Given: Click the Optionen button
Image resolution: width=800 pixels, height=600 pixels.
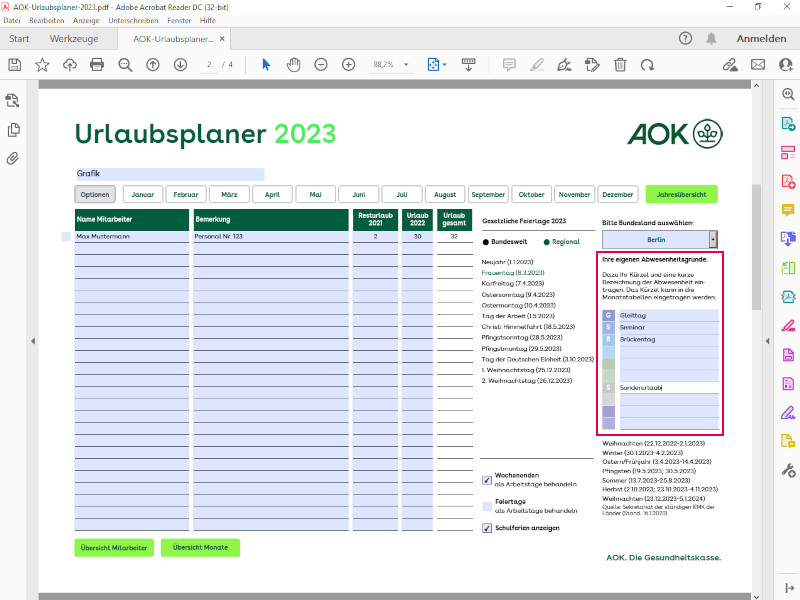Looking at the screenshot, I should (95, 194).
